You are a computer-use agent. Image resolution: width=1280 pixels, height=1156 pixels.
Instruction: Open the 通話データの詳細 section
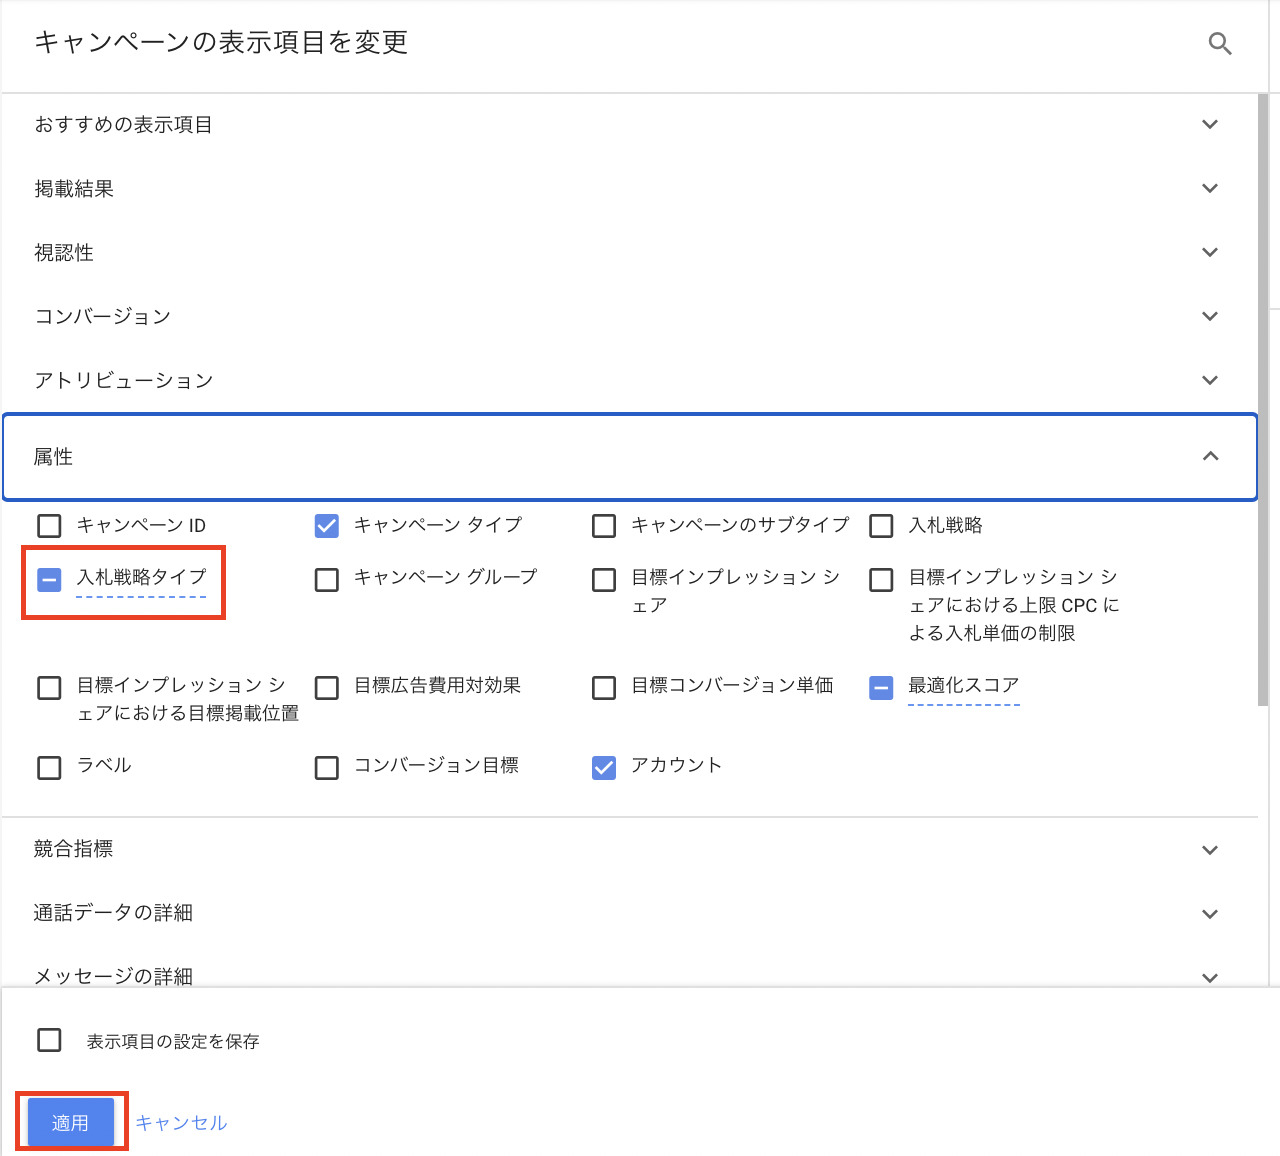pos(1210,914)
